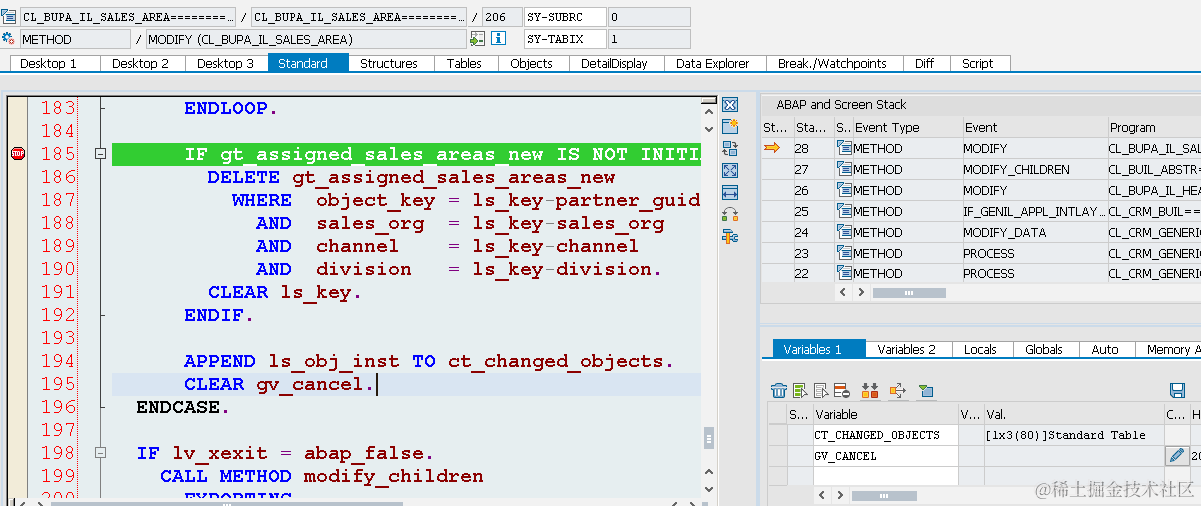1201x506 pixels.
Task: Click the green-flag layout icon in Variables toolbar
Action: 926,390
